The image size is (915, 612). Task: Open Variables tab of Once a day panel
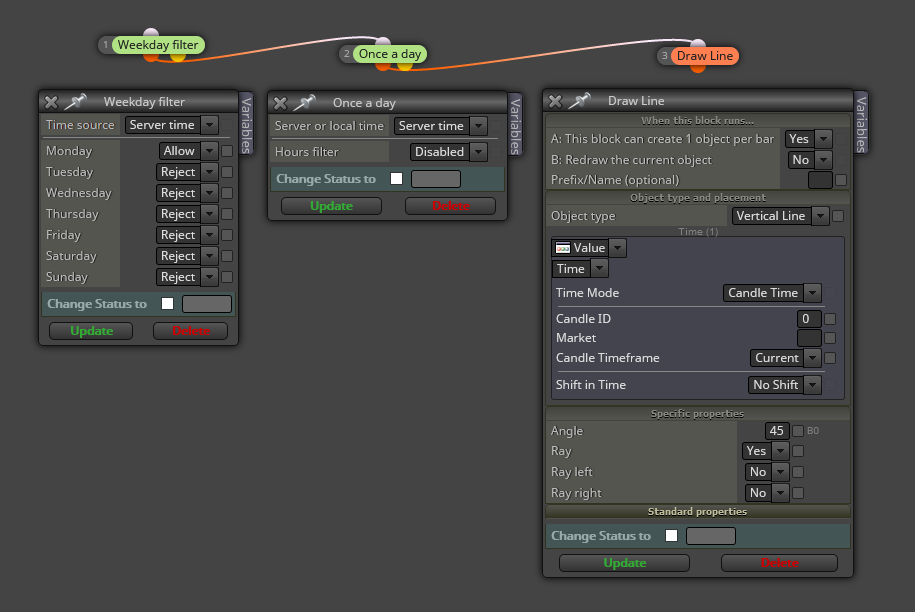click(x=515, y=125)
